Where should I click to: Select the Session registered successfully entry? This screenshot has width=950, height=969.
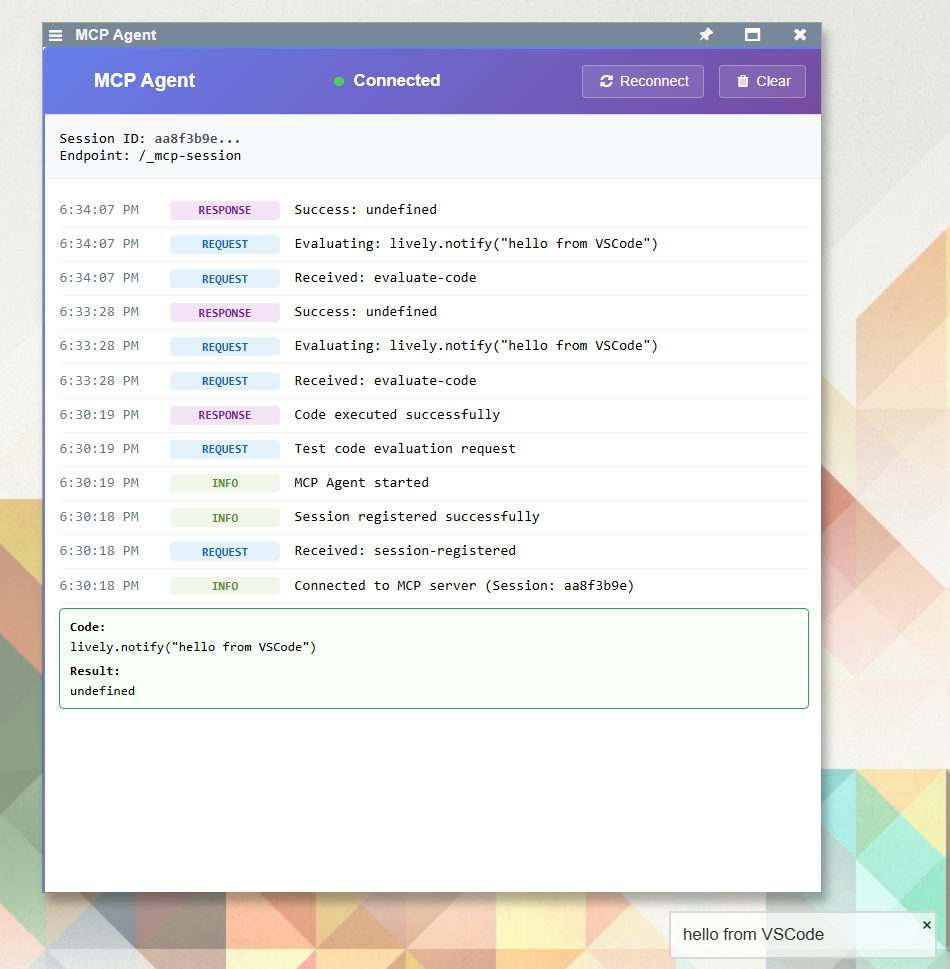click(416, 517)
